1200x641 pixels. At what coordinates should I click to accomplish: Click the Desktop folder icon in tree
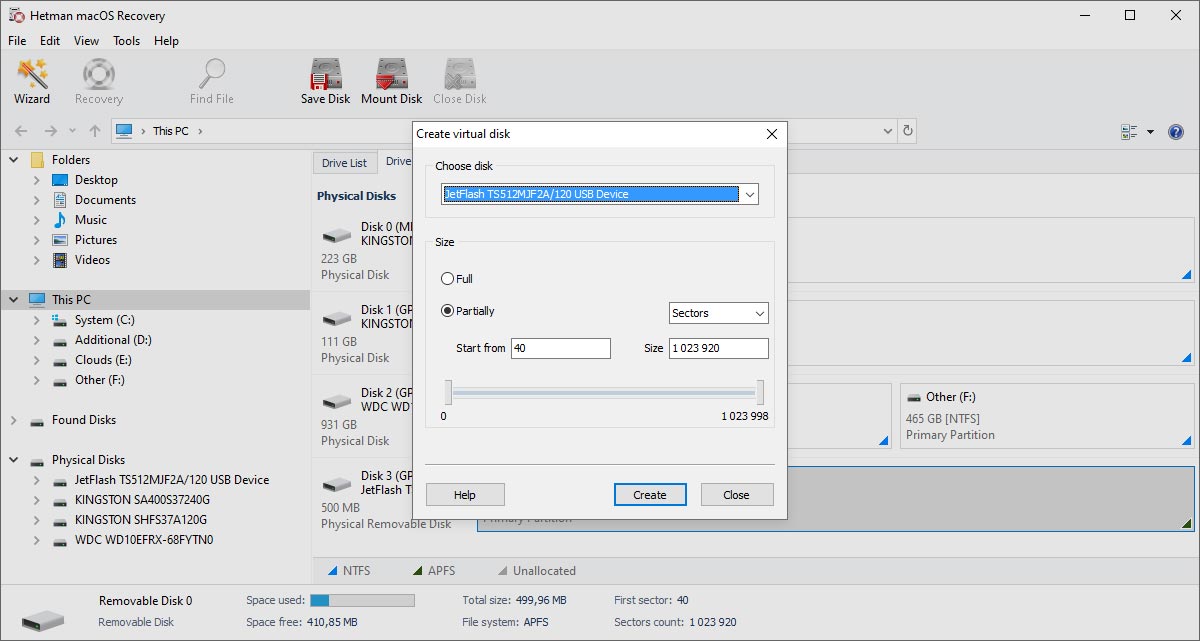[59, 180]
